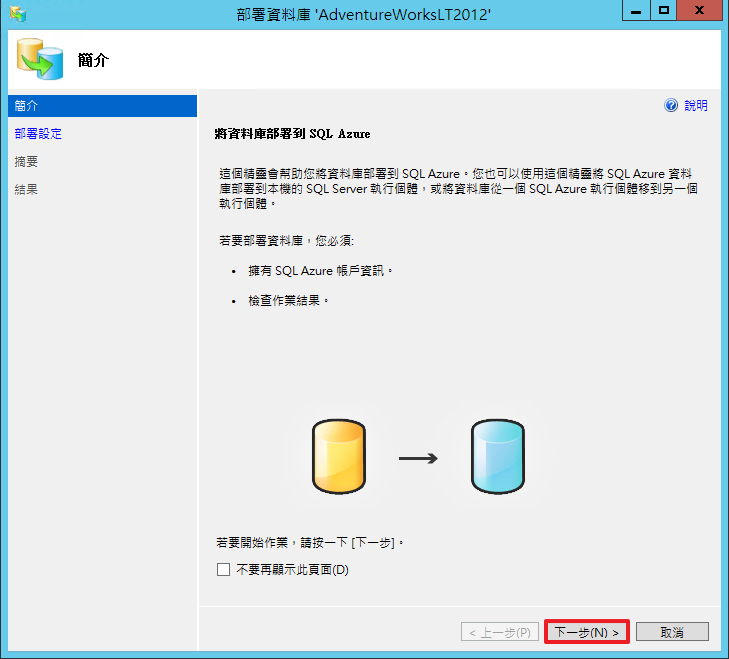Click the bullet text 檢查作業結果

coord(288,301)
